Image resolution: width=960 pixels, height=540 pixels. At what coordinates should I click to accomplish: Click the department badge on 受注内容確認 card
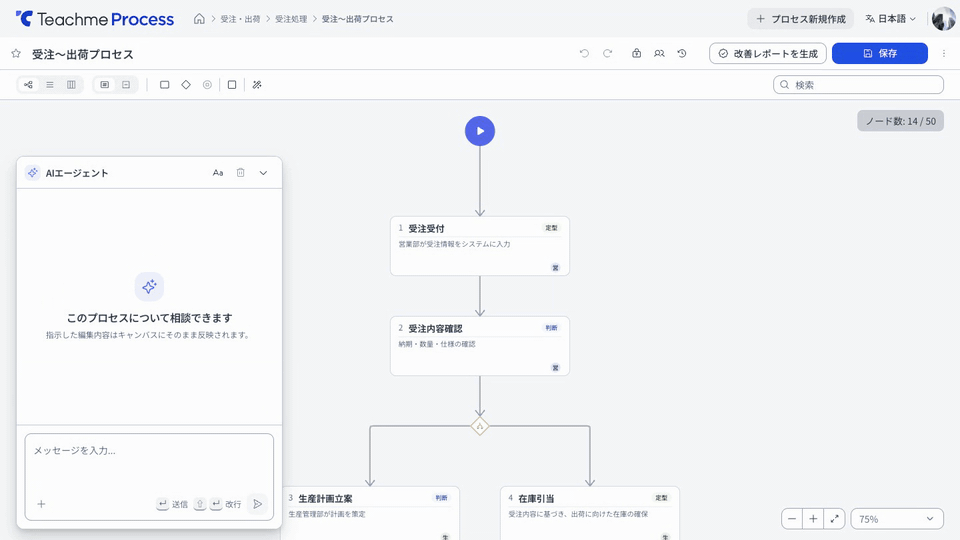pos(555,368)
